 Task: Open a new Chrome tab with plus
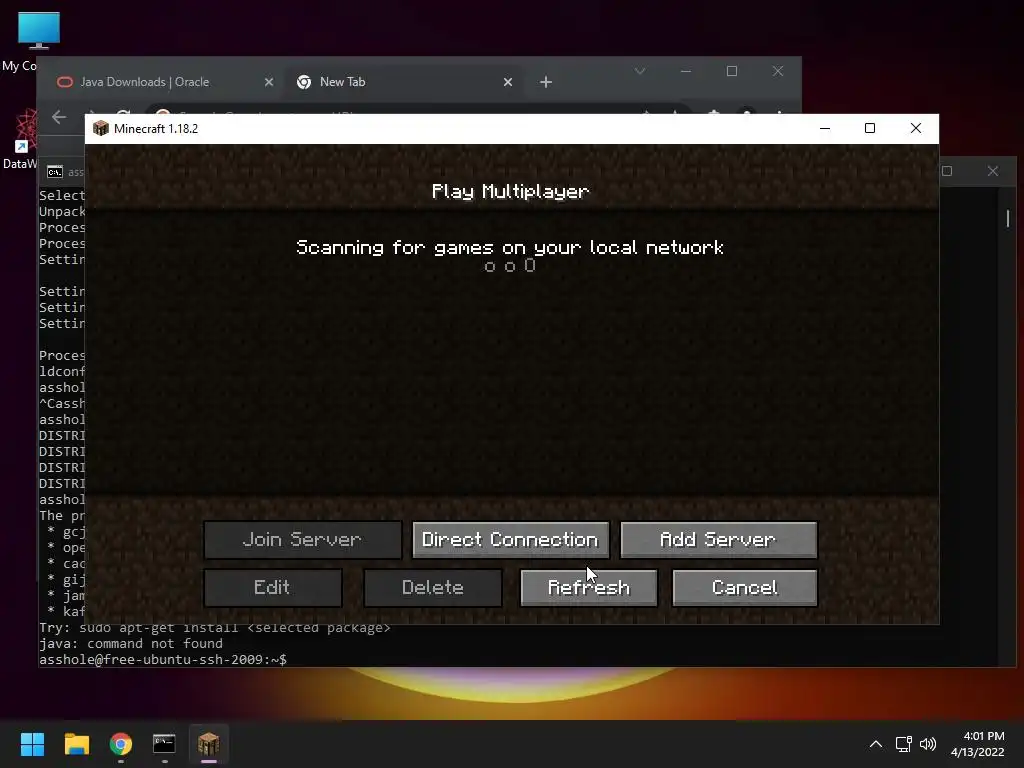[x=546, y=82]
